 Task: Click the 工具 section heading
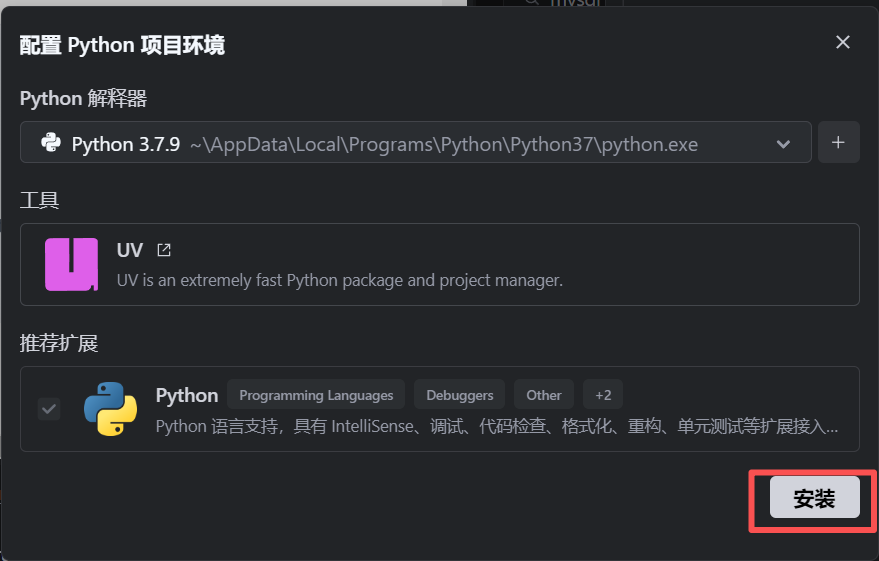tap(39, 200)
